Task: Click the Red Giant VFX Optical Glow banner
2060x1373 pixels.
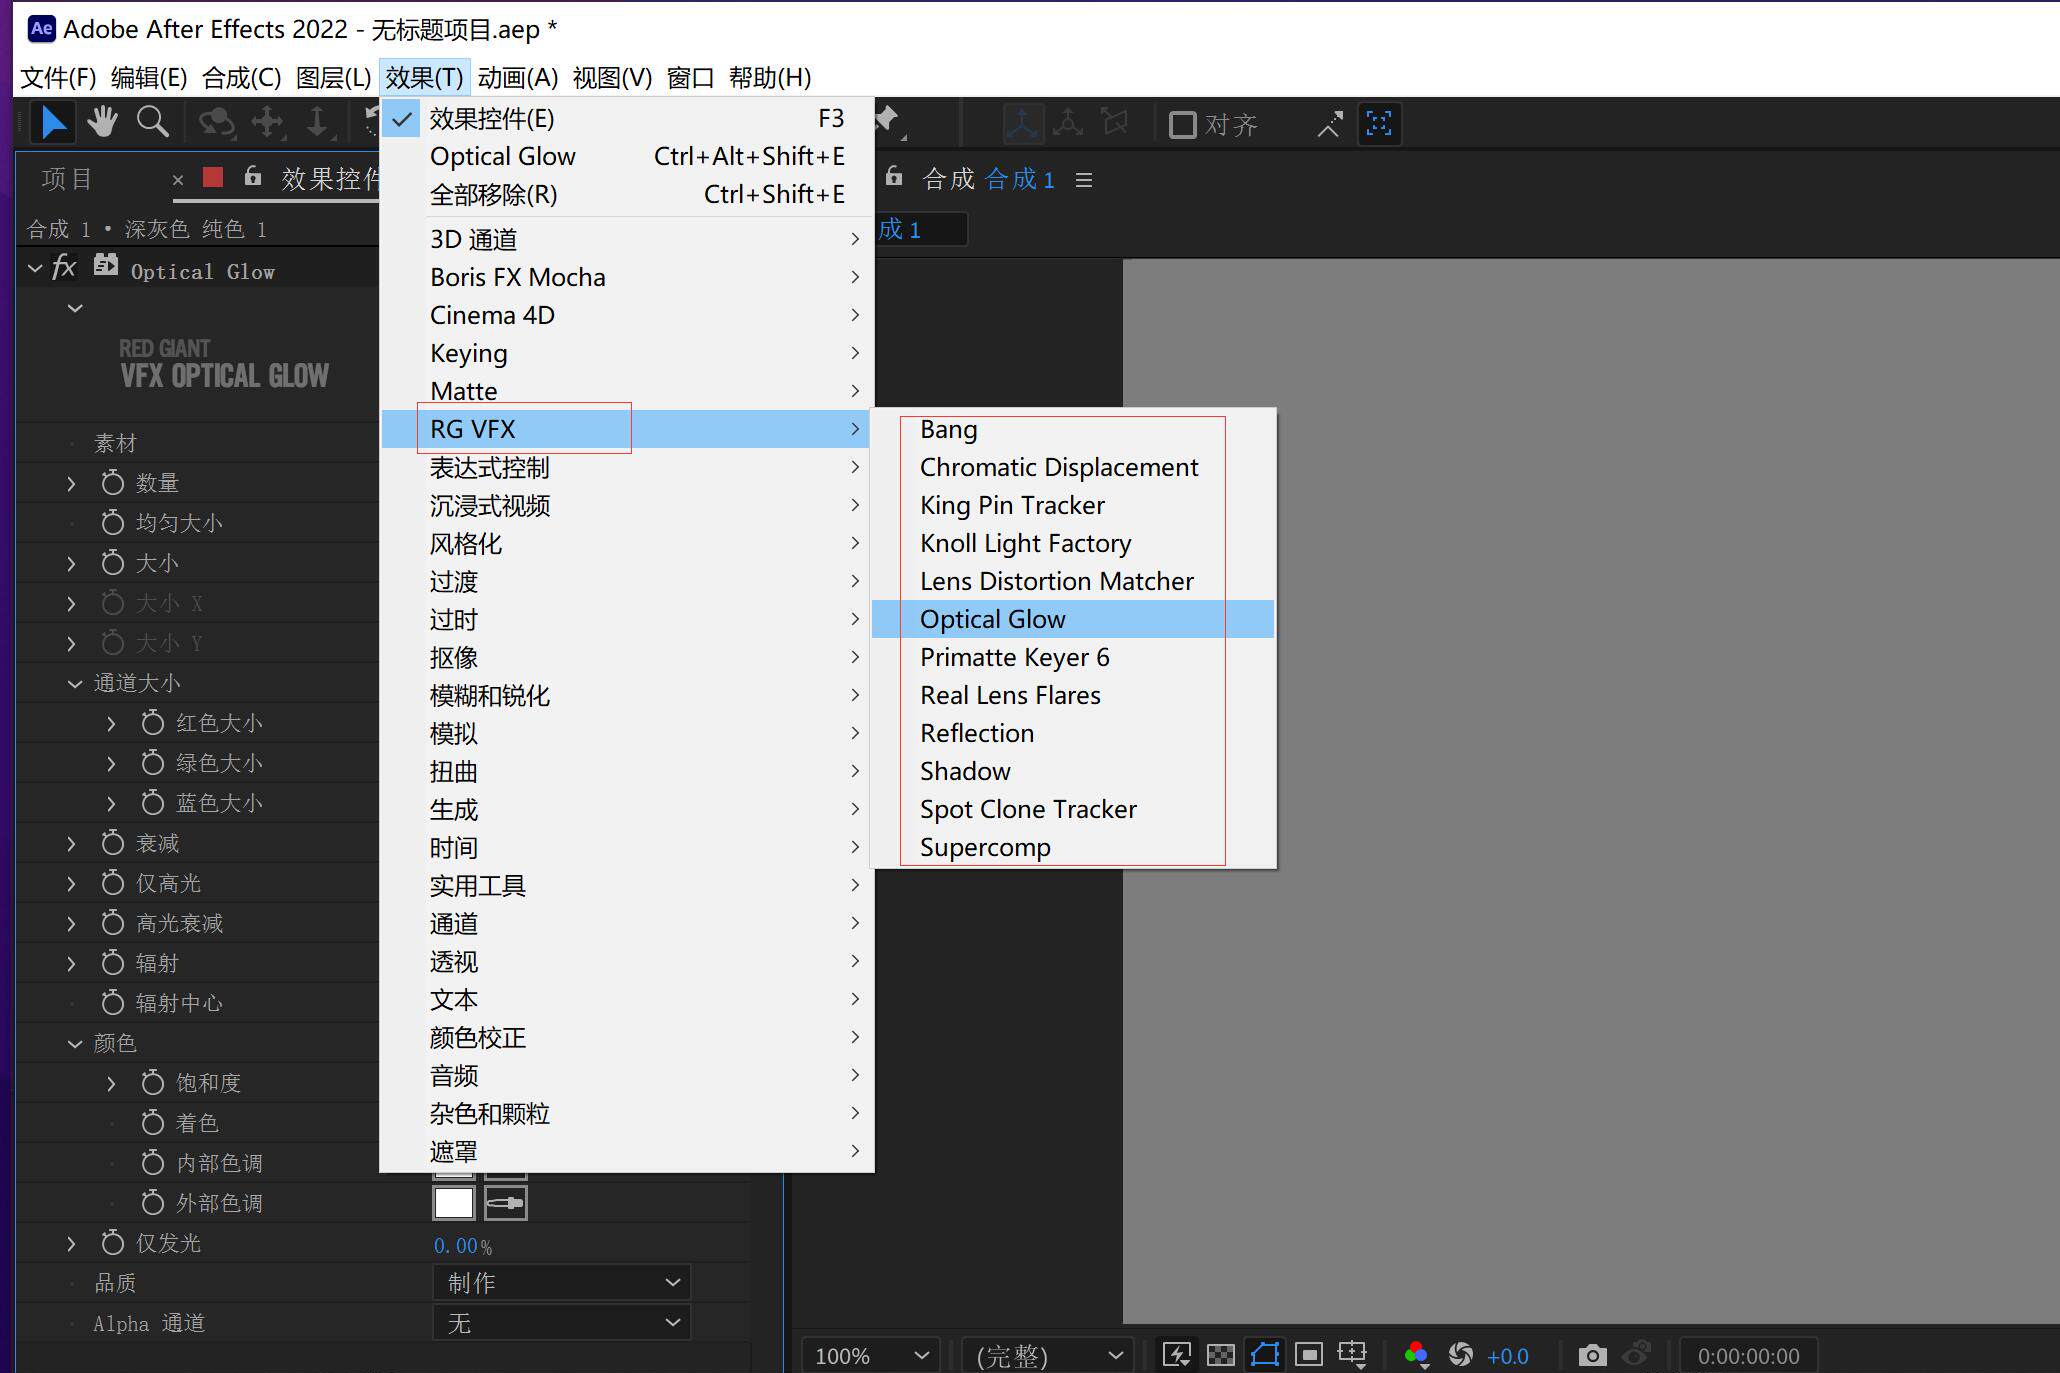Action: 222,365
